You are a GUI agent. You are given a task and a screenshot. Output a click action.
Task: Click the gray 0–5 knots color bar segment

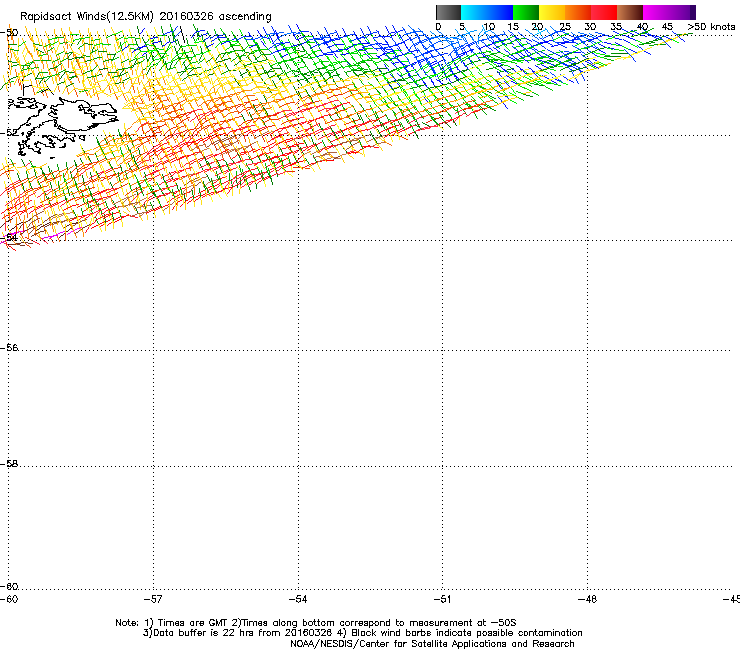tap(448, 12)
